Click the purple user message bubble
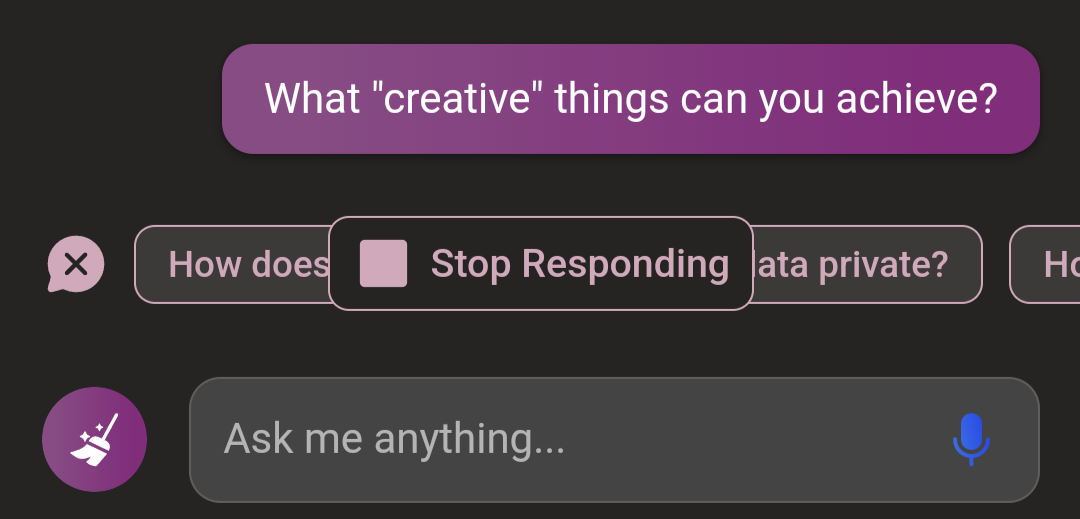Image resolution: width=1080 pixels, height=519 pixels. (x=630, y=99)
